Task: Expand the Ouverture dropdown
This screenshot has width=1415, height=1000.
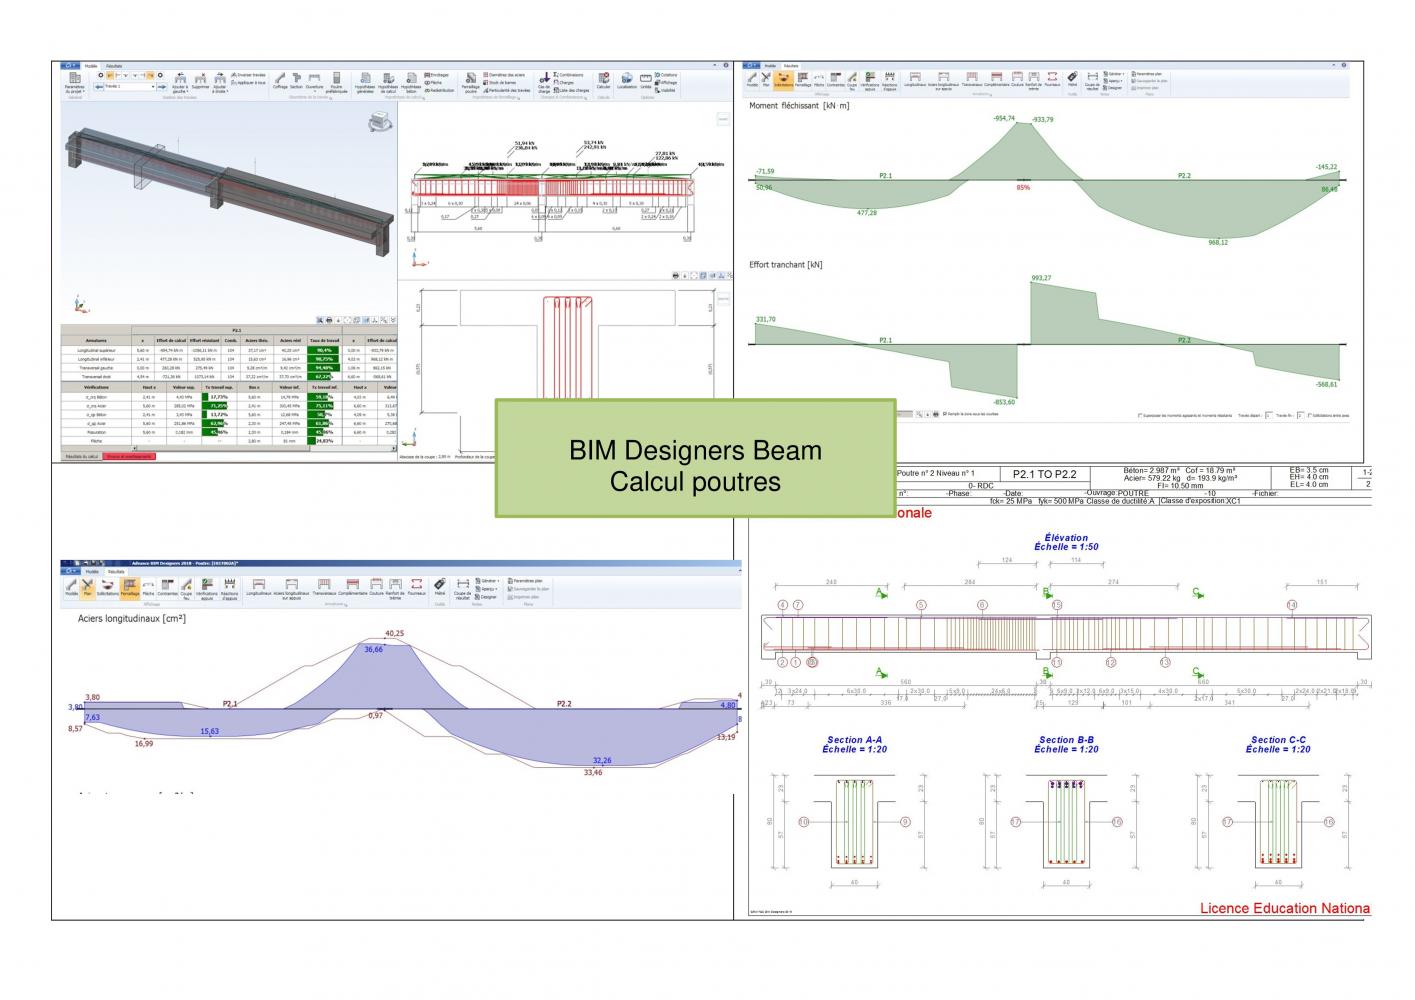Action: (314, 82)
